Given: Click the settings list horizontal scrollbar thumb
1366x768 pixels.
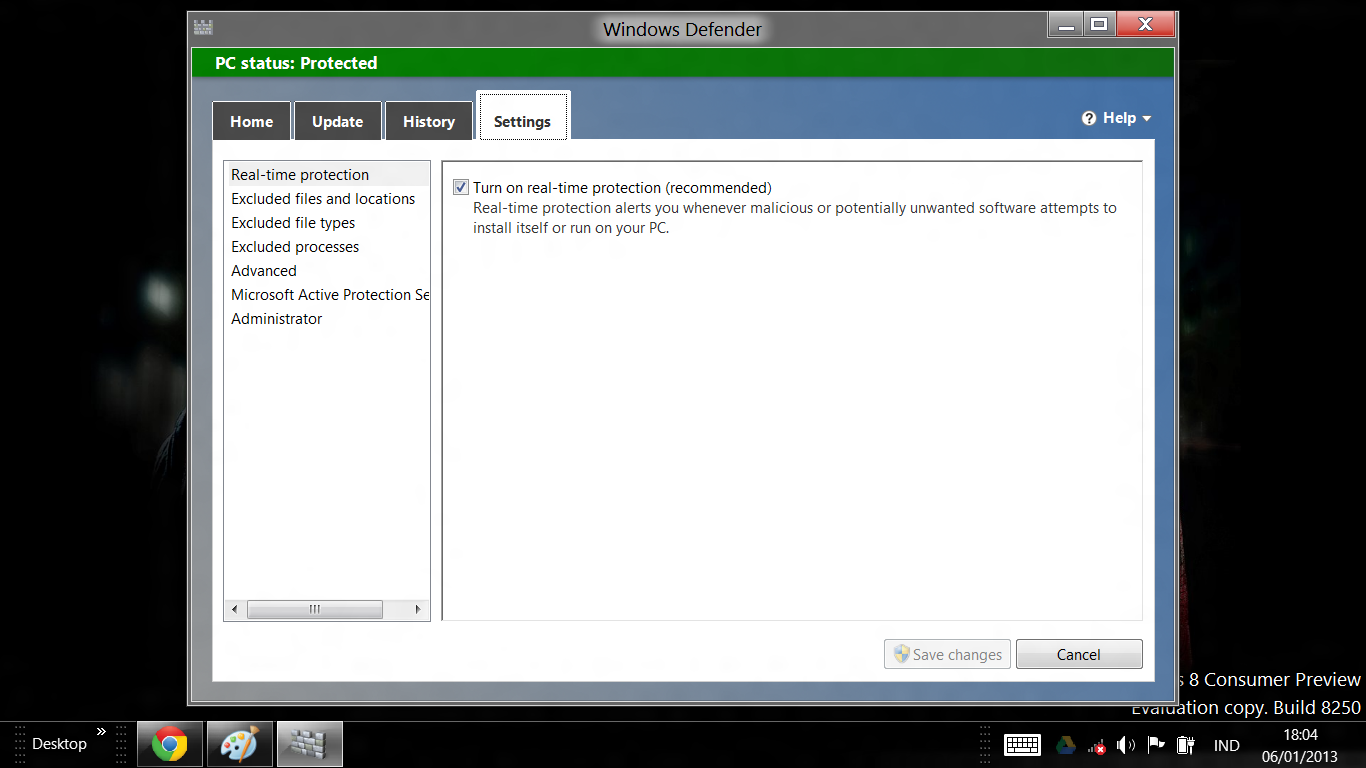Looking at the screenshot, I should coord(315,609).
